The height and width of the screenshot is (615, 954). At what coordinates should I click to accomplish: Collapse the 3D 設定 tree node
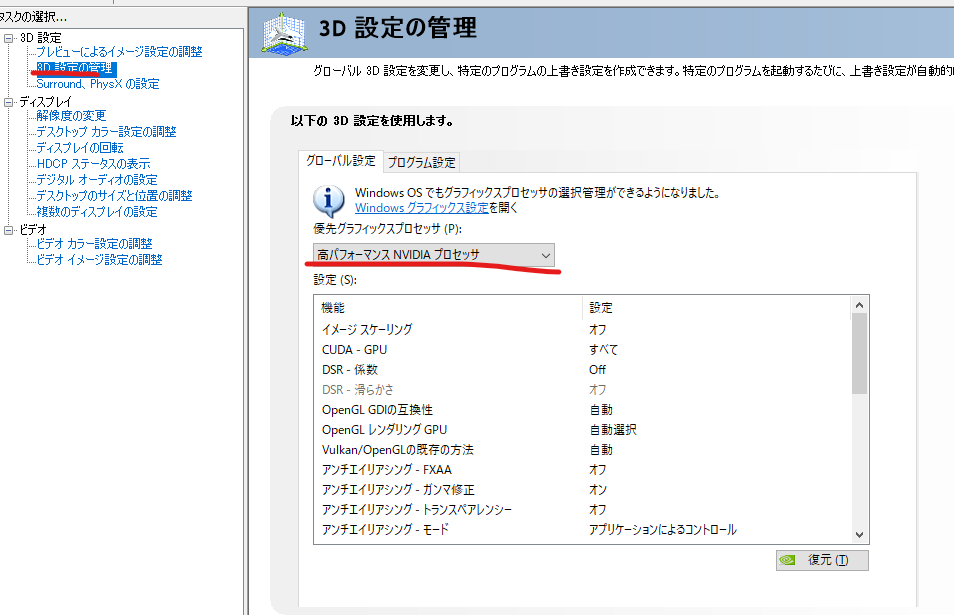tap(9, 38)
